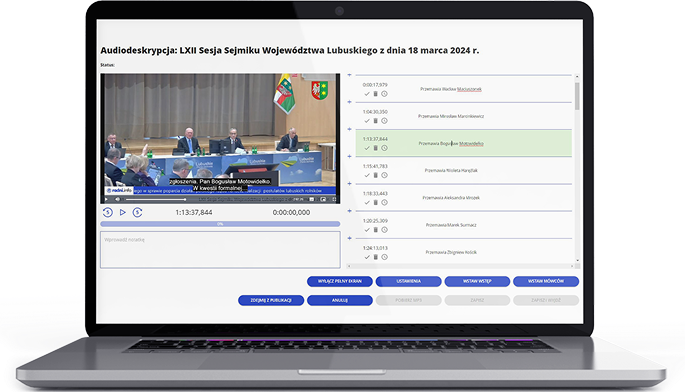The width and height of the screenshot is (685, 392).
Task: Click the blue 0% progress bar
Action: point(220,224)
